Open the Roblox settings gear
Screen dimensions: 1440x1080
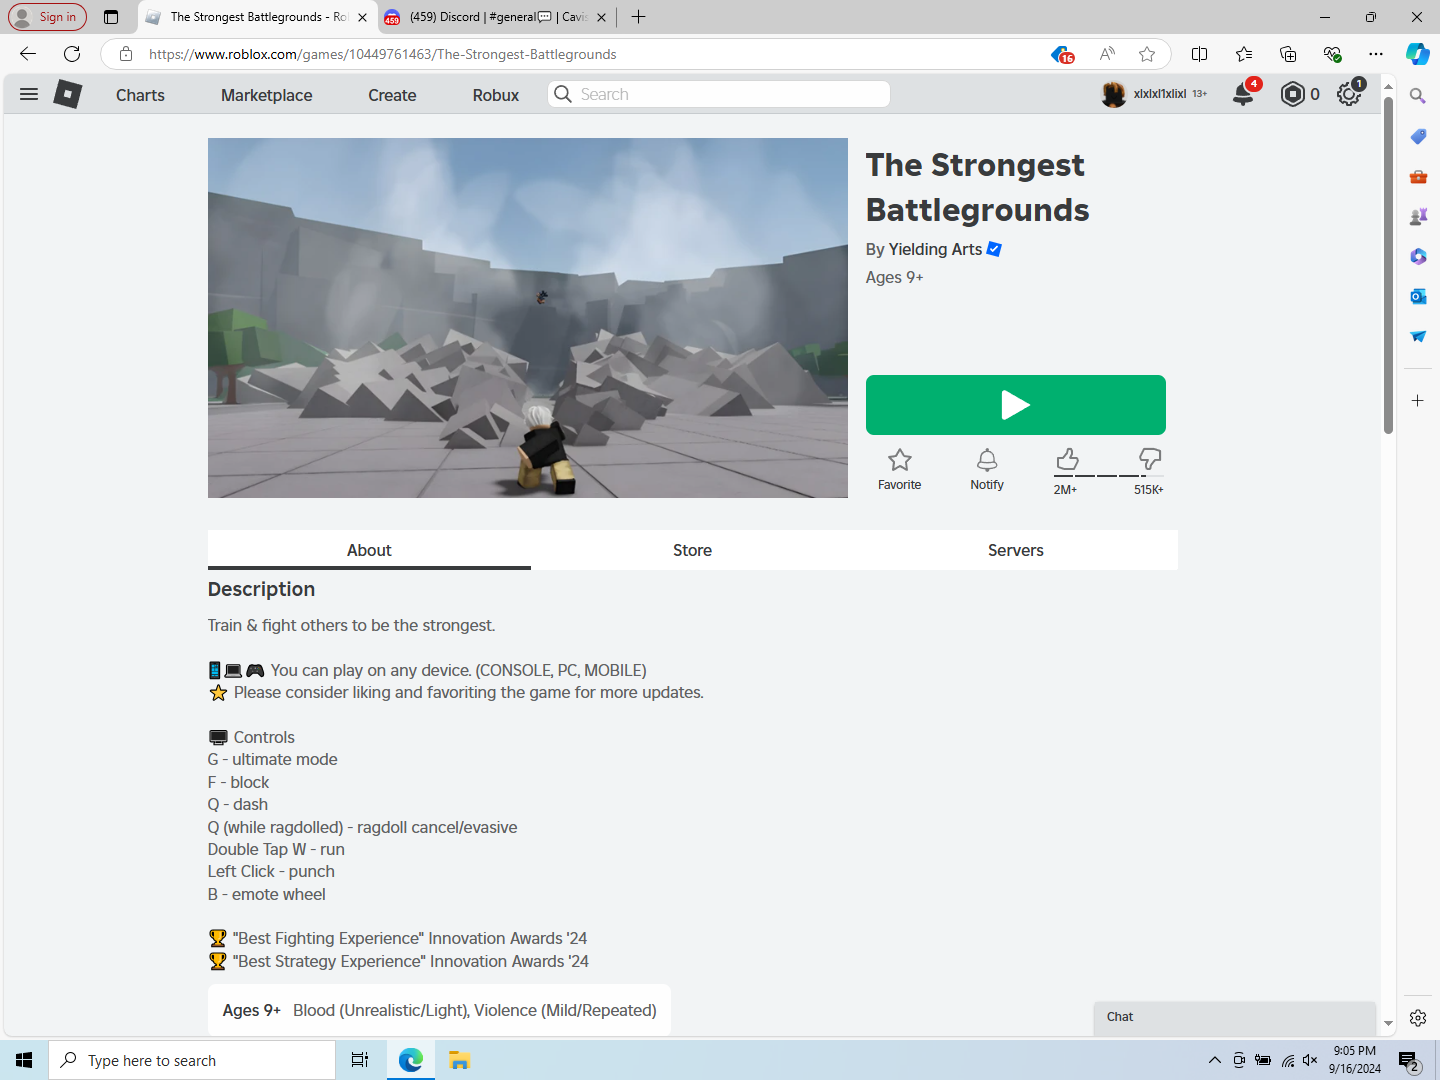[x=1349, y=94]
